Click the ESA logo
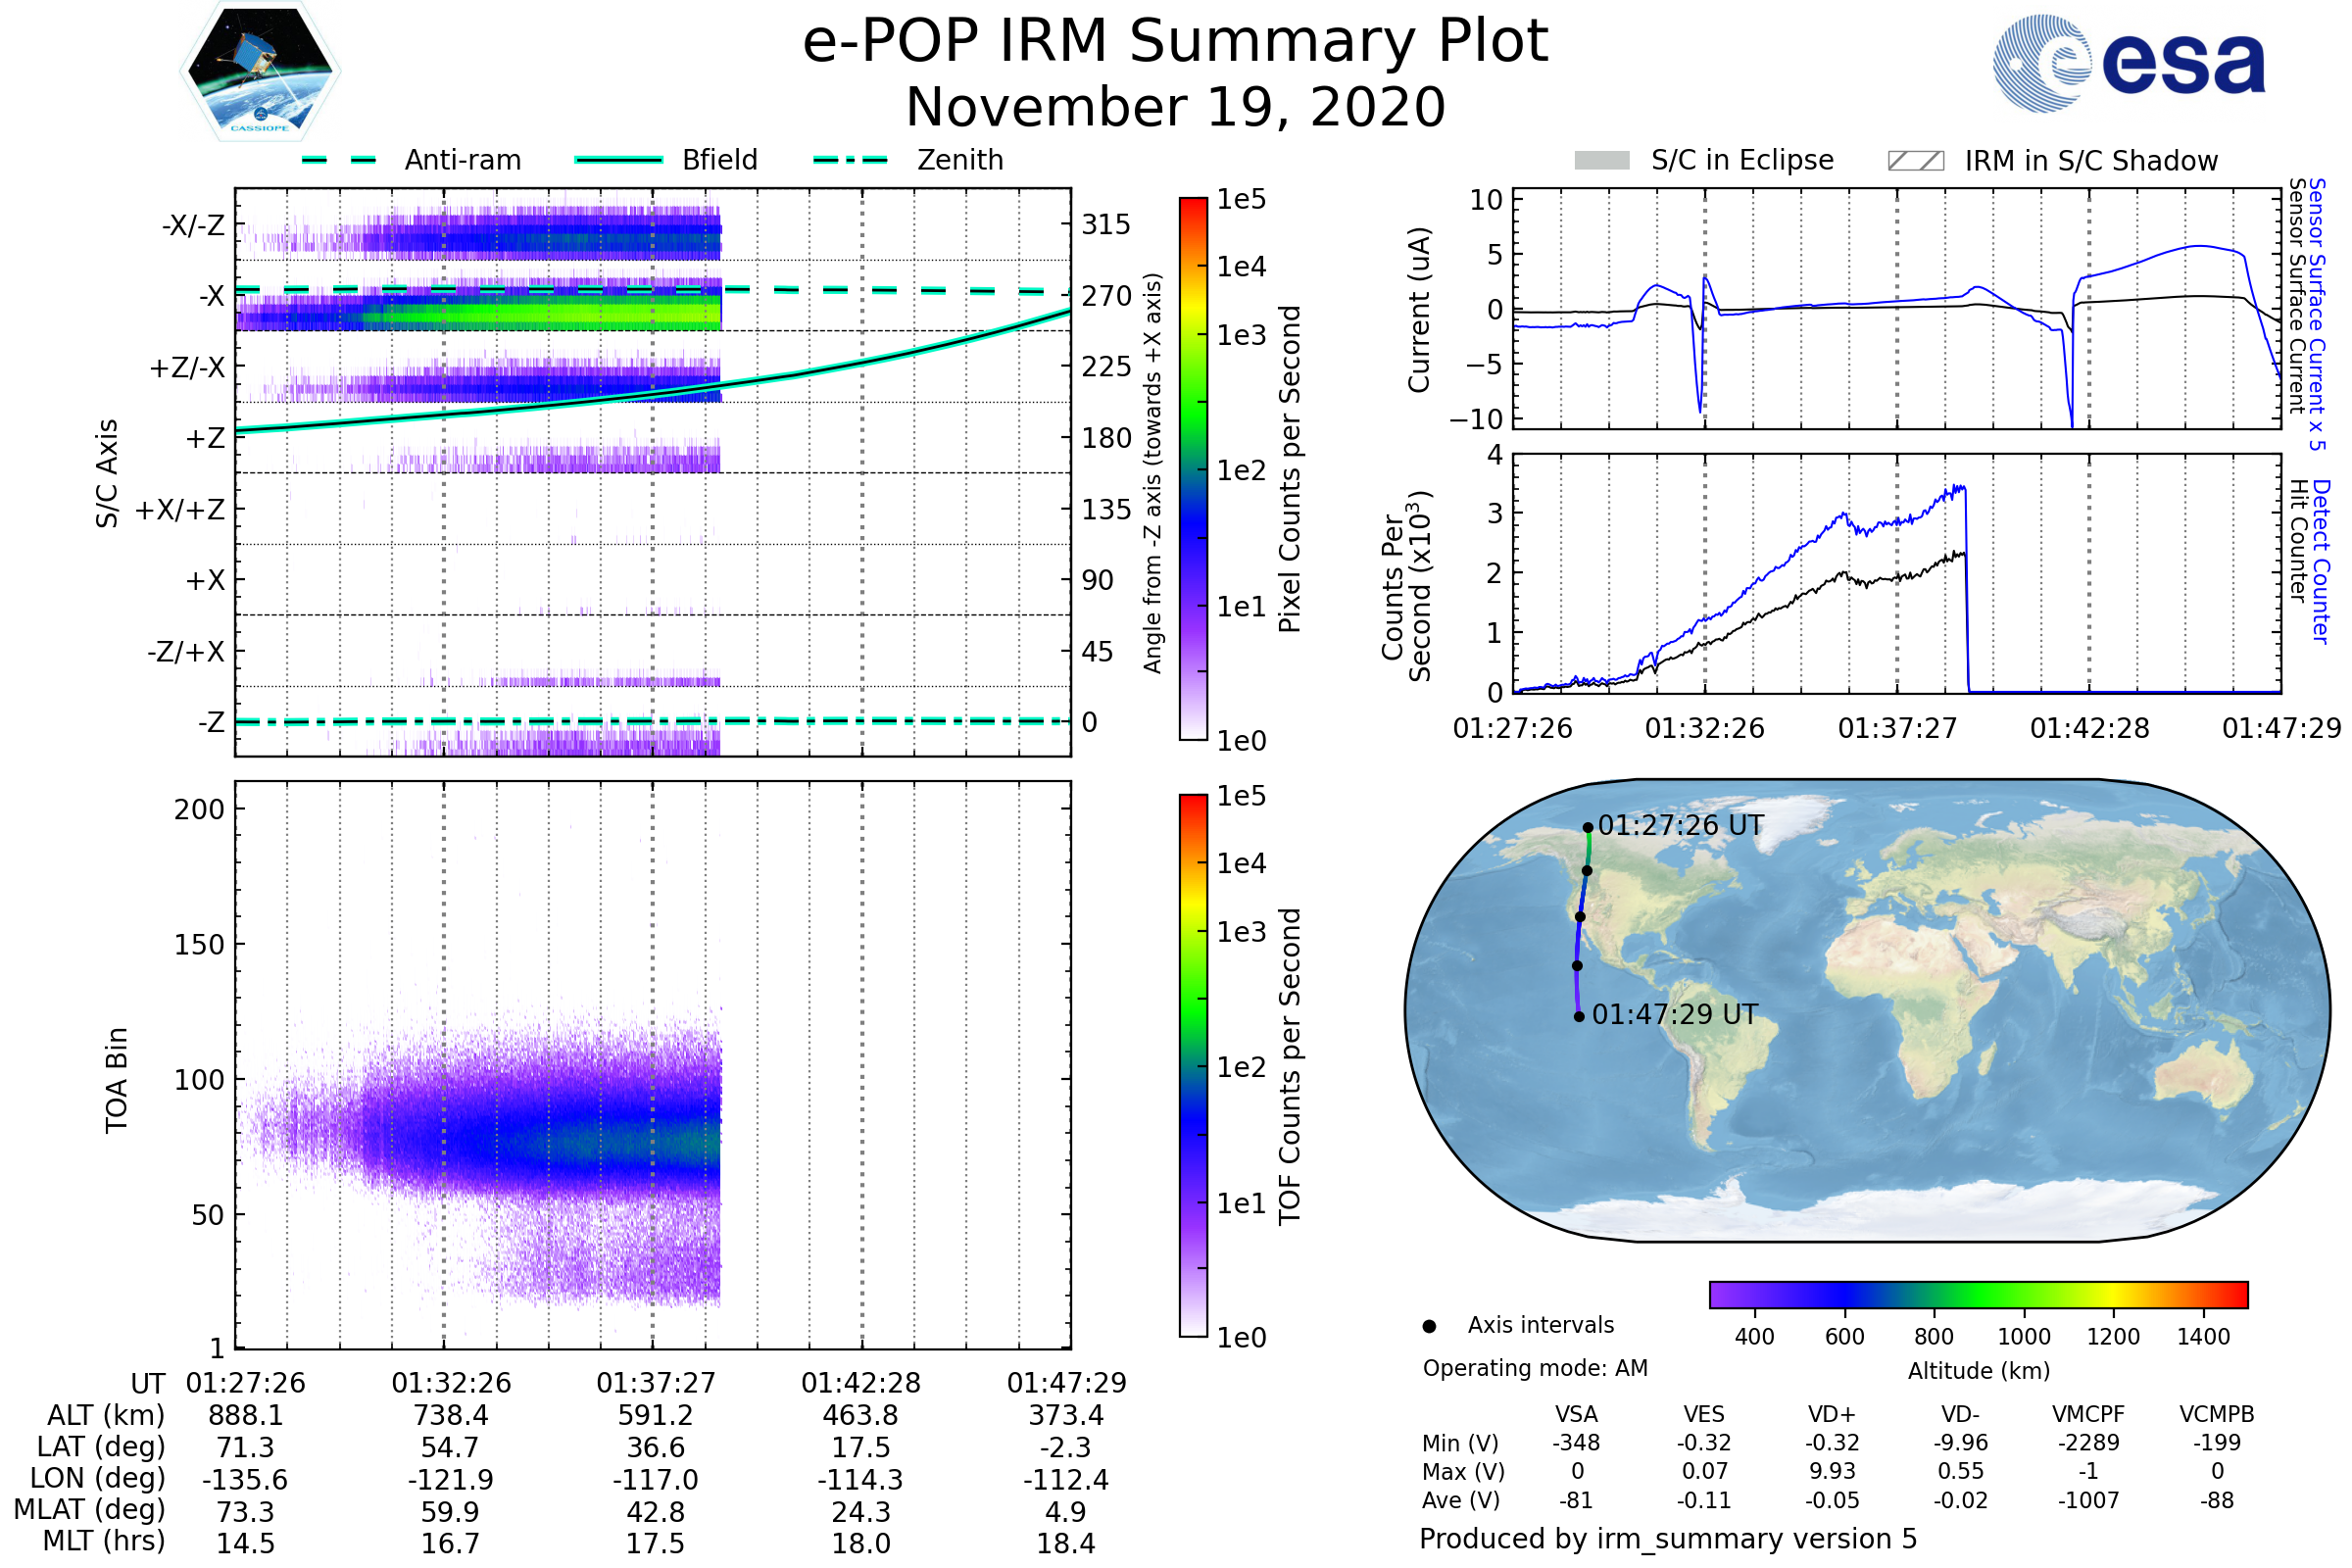Viewport: 2352px width, 1568px height. pyautogui.click(x=2128, y=64)
